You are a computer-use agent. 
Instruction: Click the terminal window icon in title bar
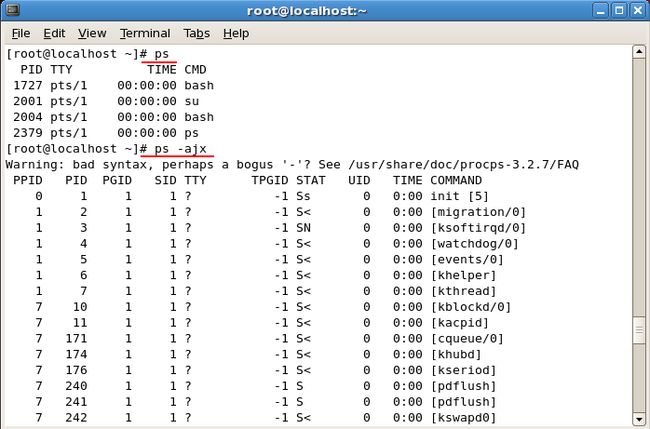click(12, 10)
